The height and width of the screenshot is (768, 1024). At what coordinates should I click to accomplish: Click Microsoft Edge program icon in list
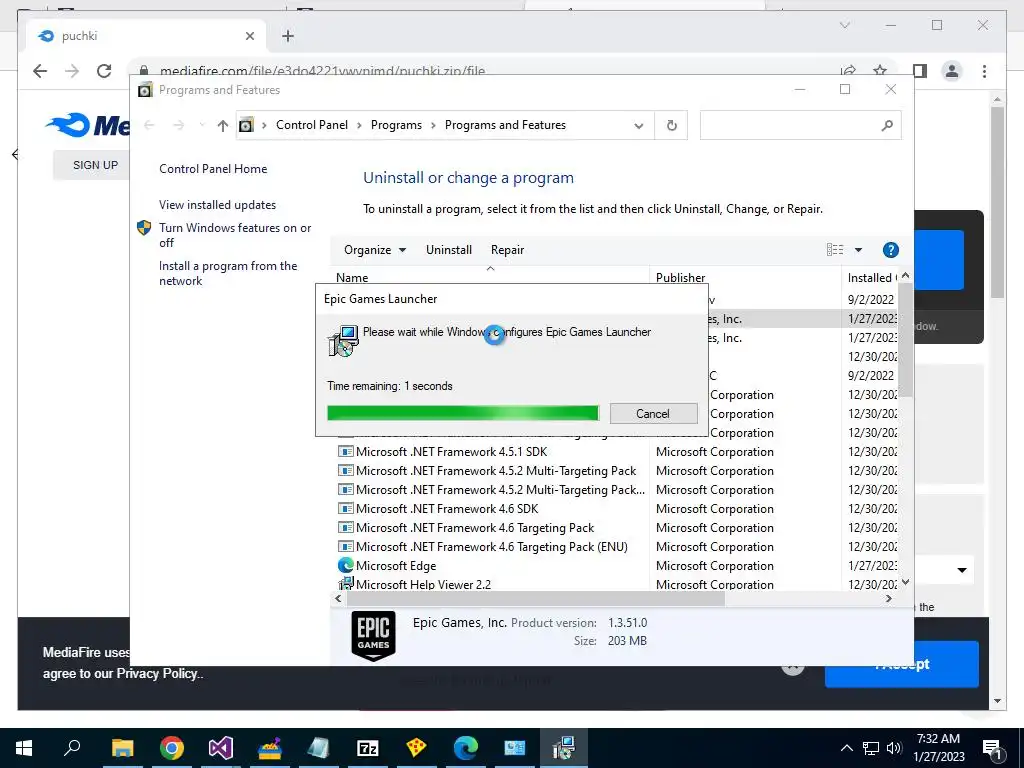(x=345, y=565)
